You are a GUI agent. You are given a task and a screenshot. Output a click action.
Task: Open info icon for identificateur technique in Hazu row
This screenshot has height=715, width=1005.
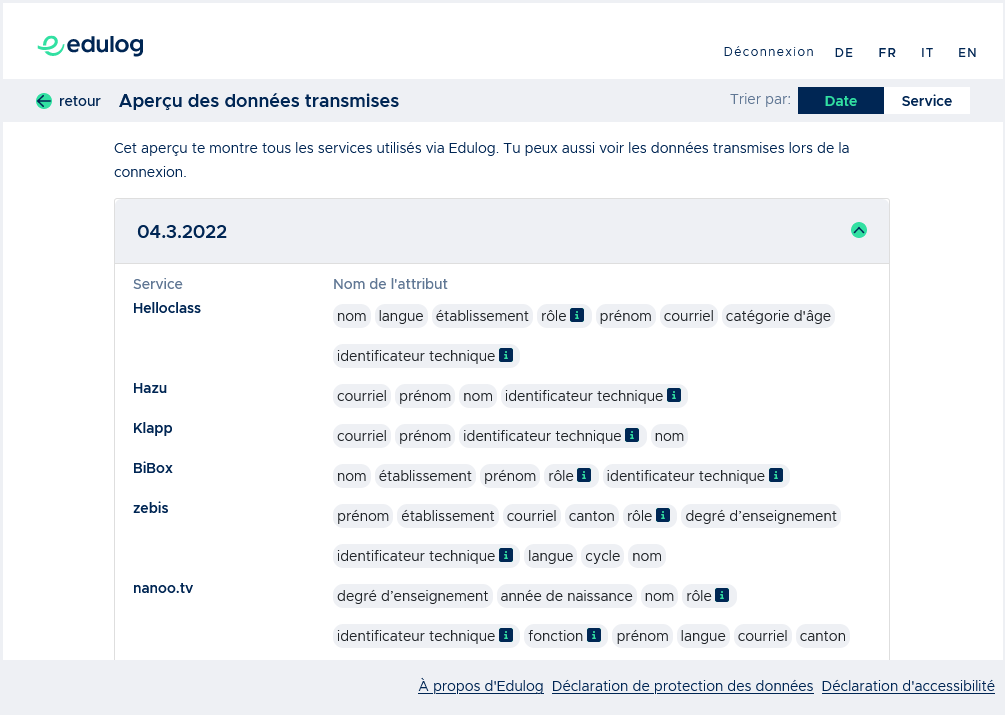(x=674, y=395)
